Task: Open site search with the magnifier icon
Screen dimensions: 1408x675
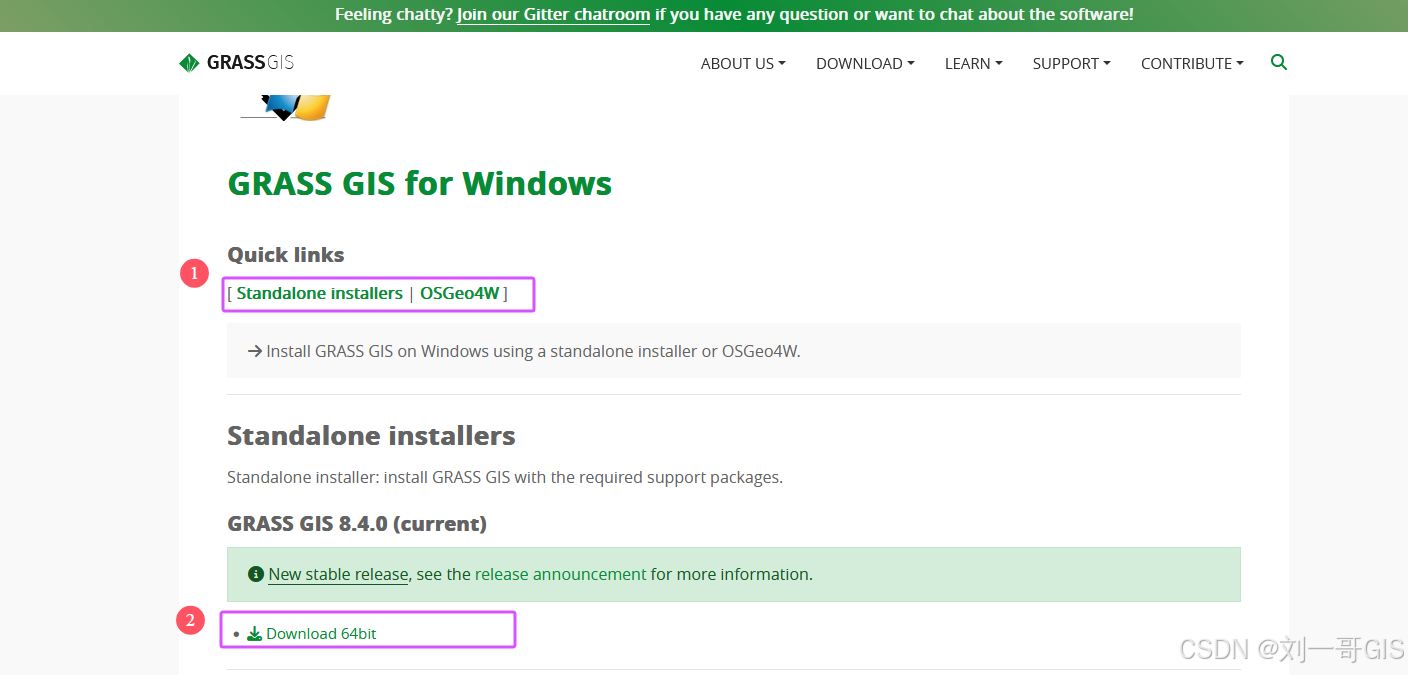Action: point(1278,62)
